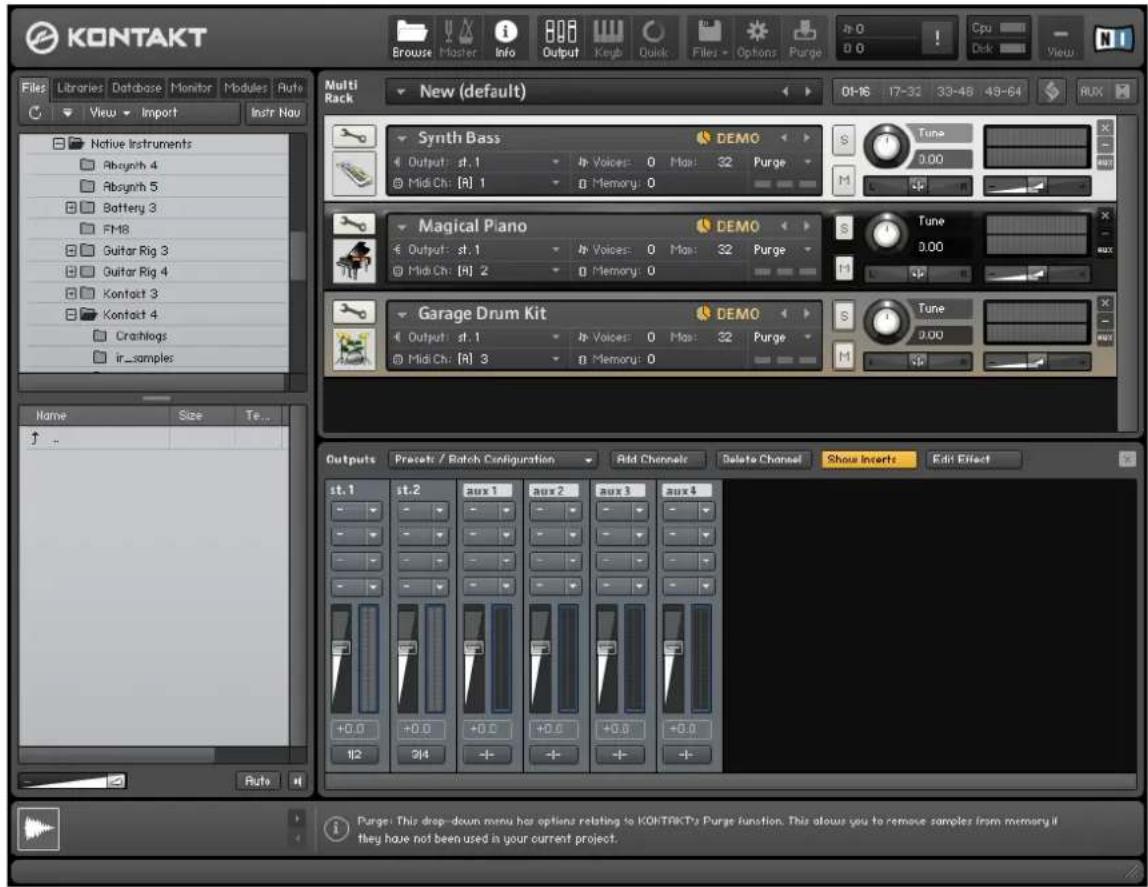The image size is (1148, 887).
Task: Open the Files menu icon
Action: pos(709,38)
